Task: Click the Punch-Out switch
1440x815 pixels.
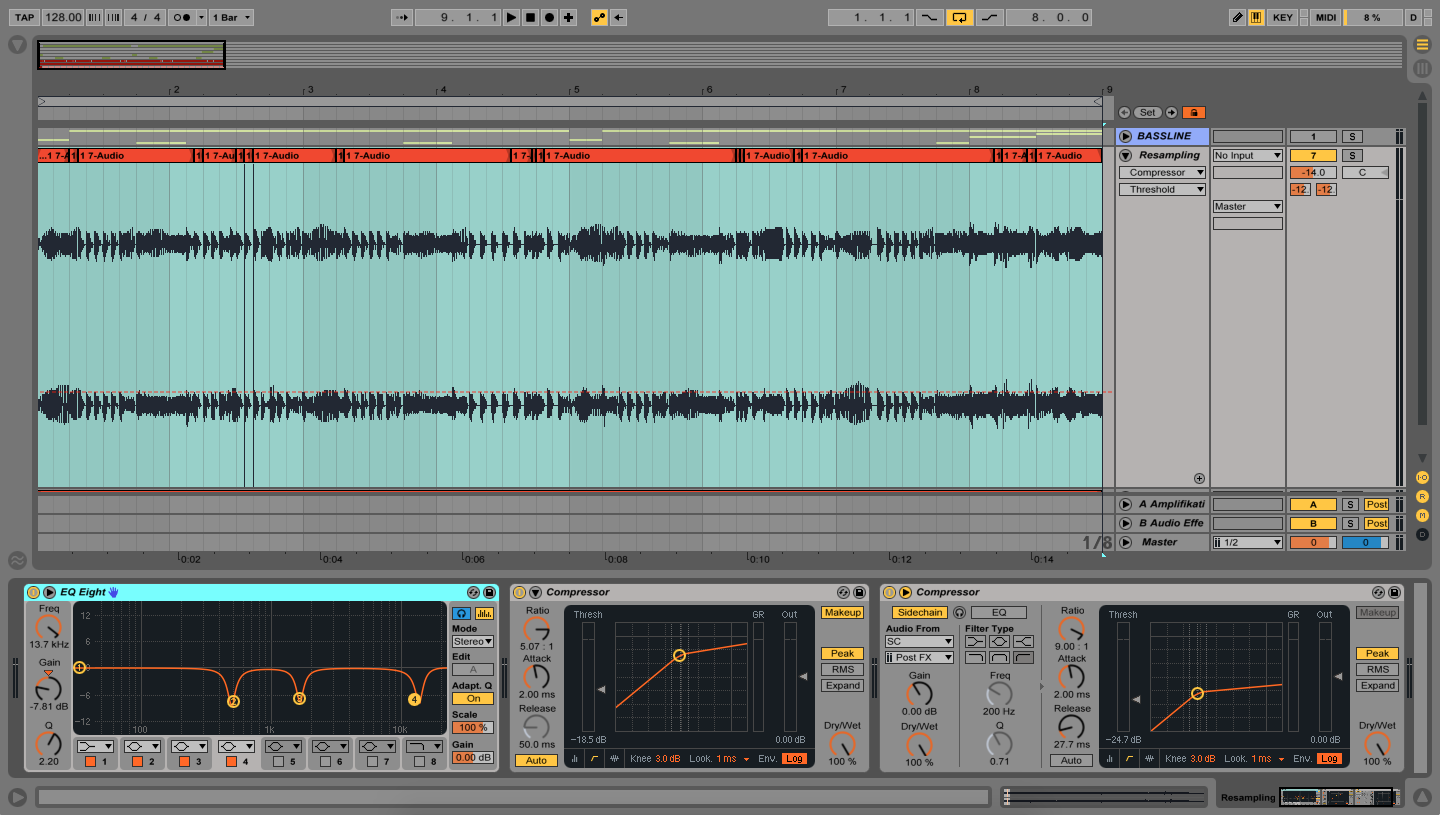Action: point(990,17)
